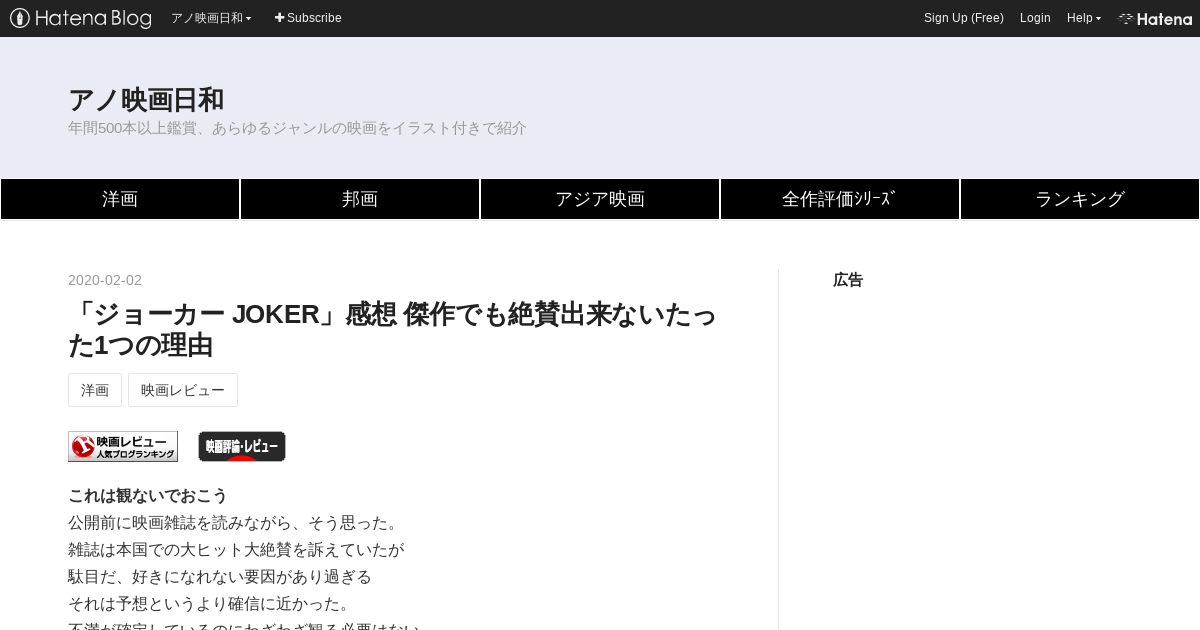Image resolution: width=1200 pixels, height=630 pixels.
Task: Click the 映画レビュー category tag
Action: tap(183, 390)
